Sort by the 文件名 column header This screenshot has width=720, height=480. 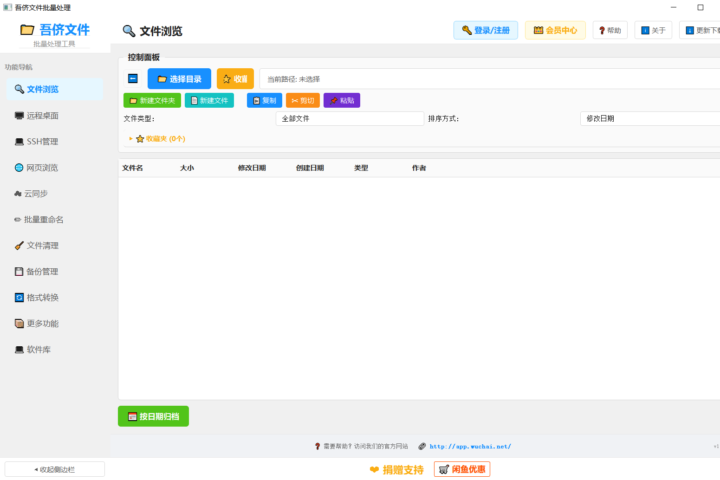(x=132, y=168)
